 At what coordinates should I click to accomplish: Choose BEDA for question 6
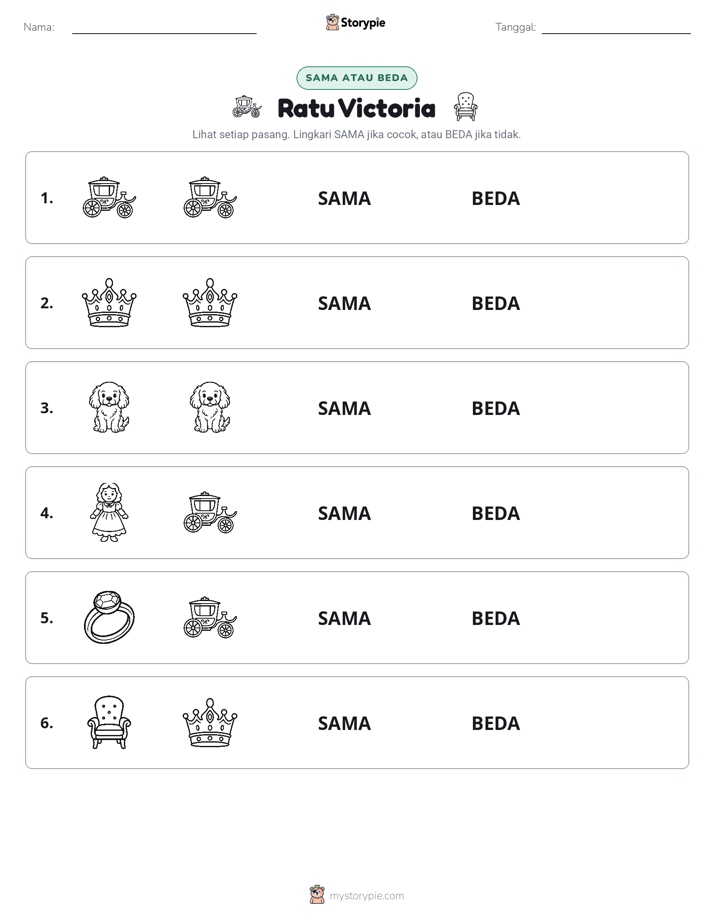point(496,723)
